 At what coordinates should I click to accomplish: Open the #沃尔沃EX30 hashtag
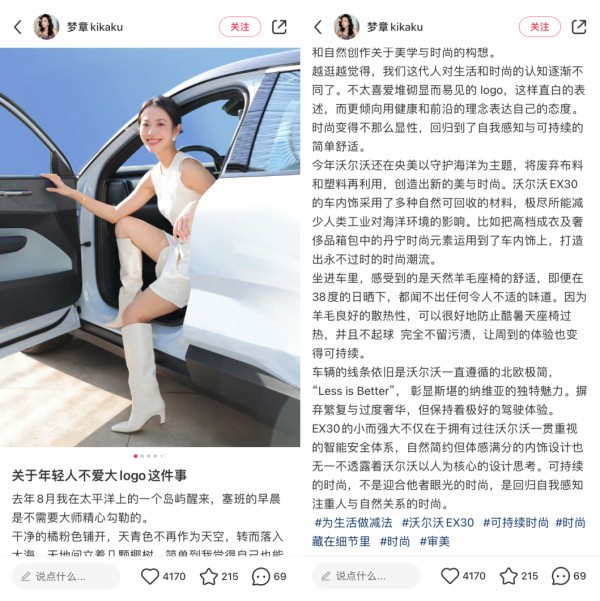437,523
